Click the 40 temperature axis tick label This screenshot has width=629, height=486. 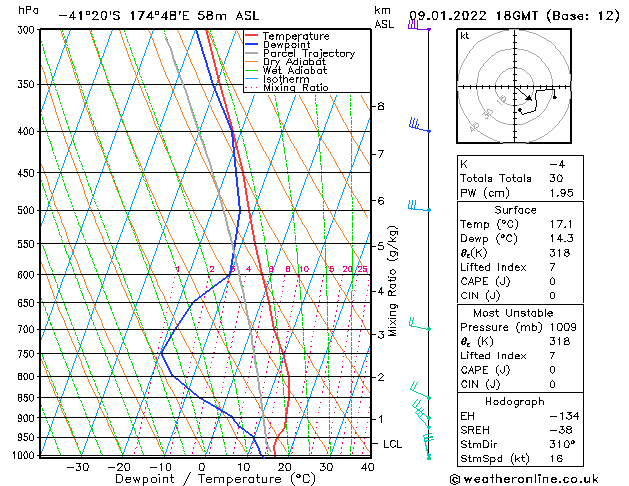367,467
